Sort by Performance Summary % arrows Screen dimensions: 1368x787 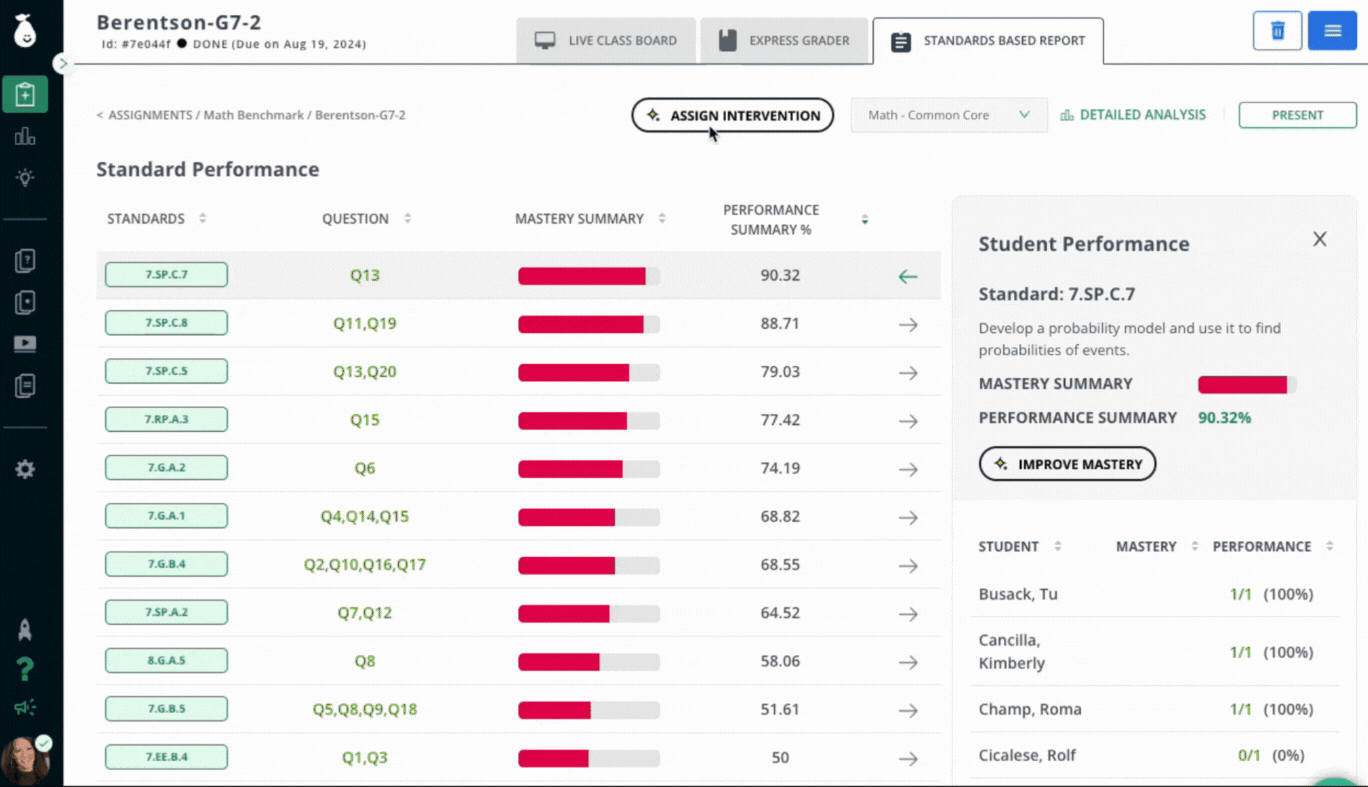tap(865, 219)
